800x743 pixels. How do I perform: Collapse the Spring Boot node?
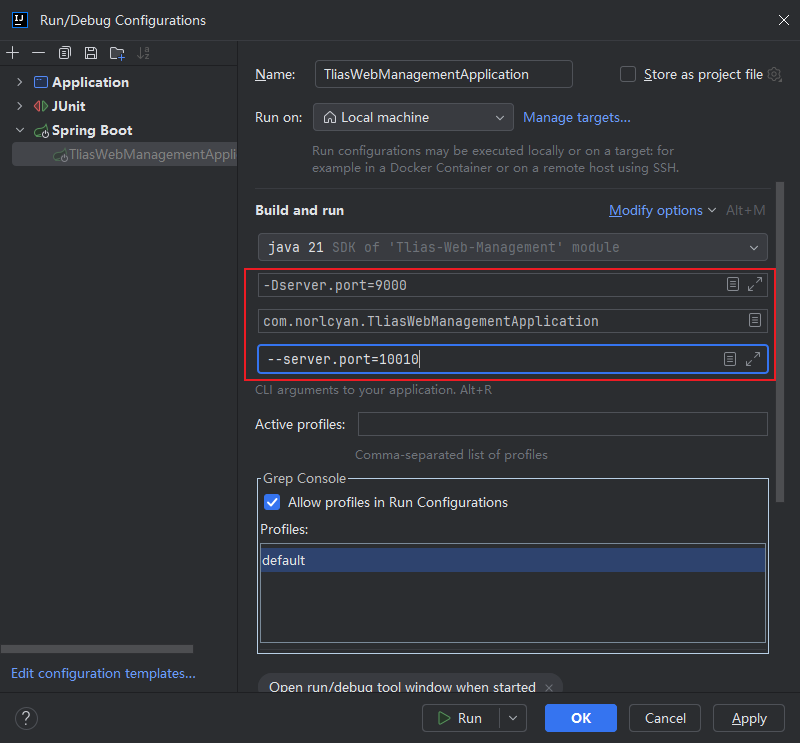click(19, 130)
